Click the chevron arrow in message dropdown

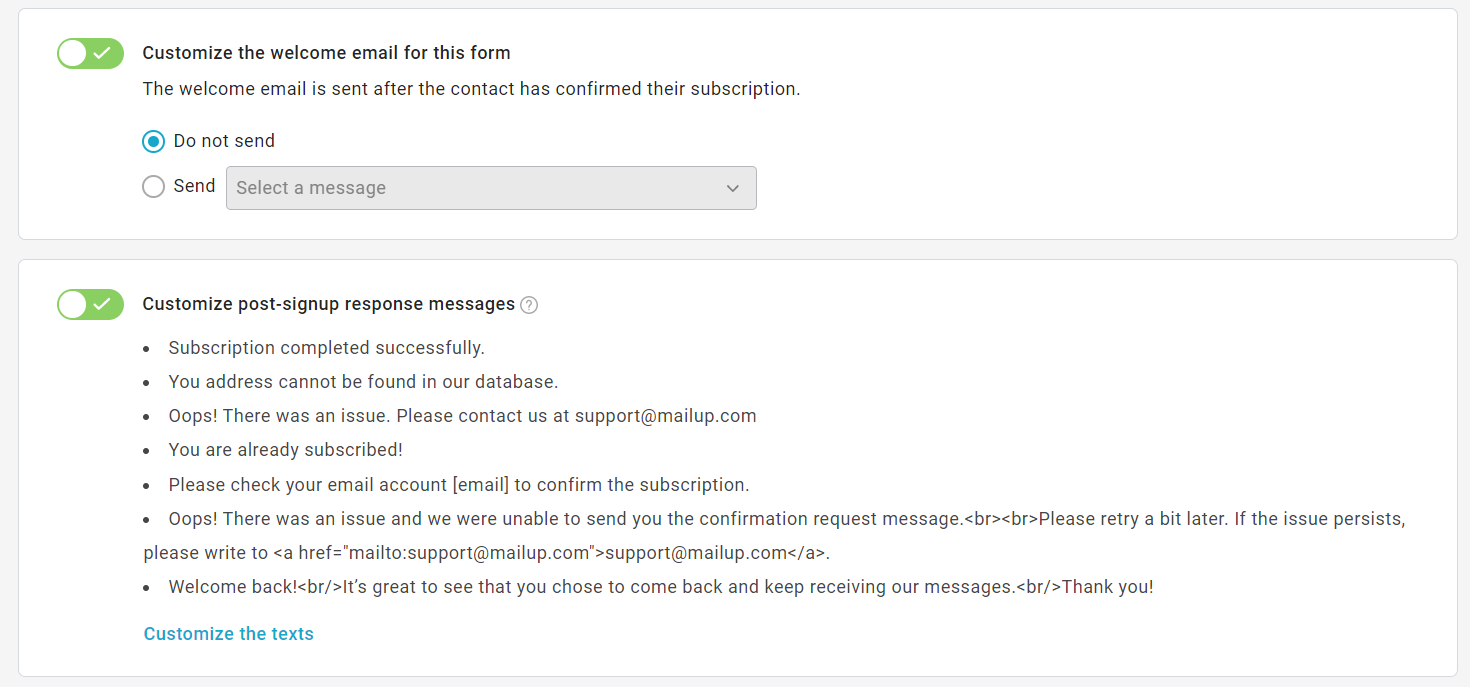(733, 188)
